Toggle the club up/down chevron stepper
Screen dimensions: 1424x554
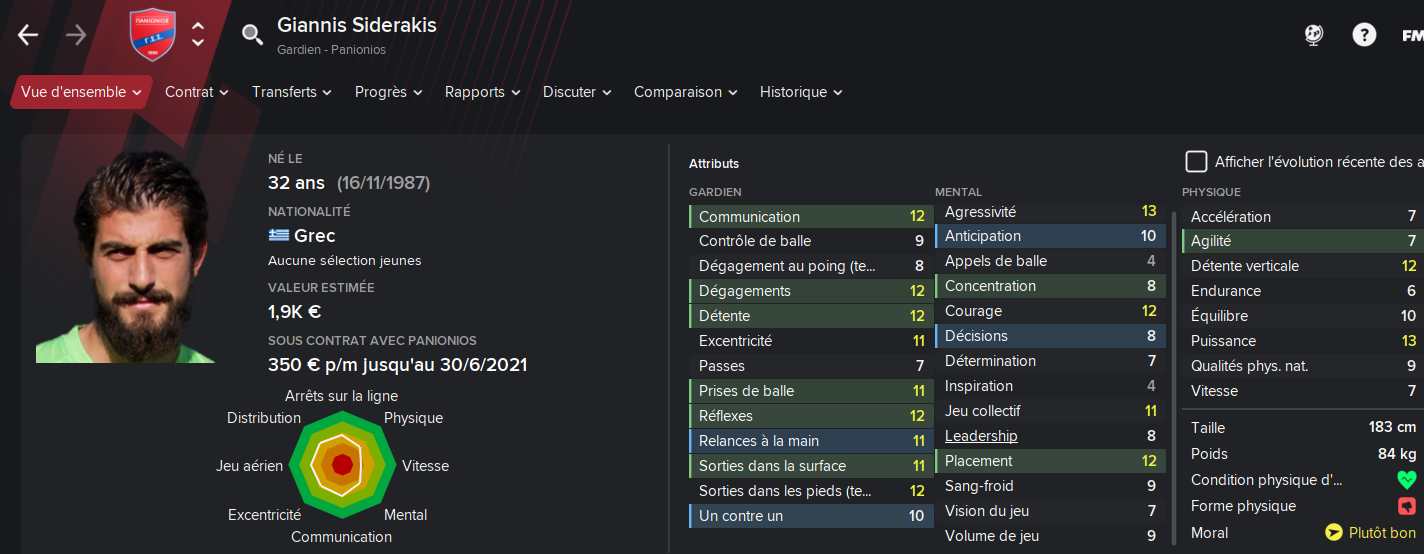point(198,35)
